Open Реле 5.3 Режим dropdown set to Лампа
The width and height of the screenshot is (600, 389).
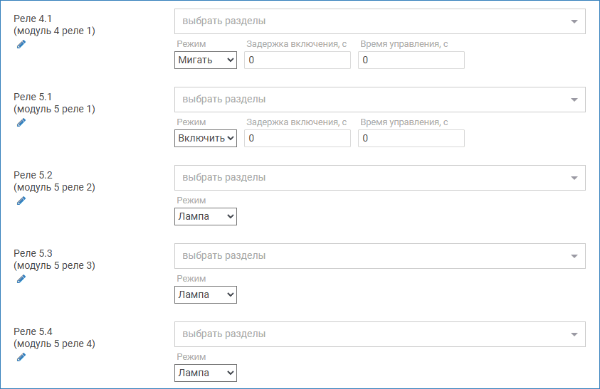click(205, 295)
